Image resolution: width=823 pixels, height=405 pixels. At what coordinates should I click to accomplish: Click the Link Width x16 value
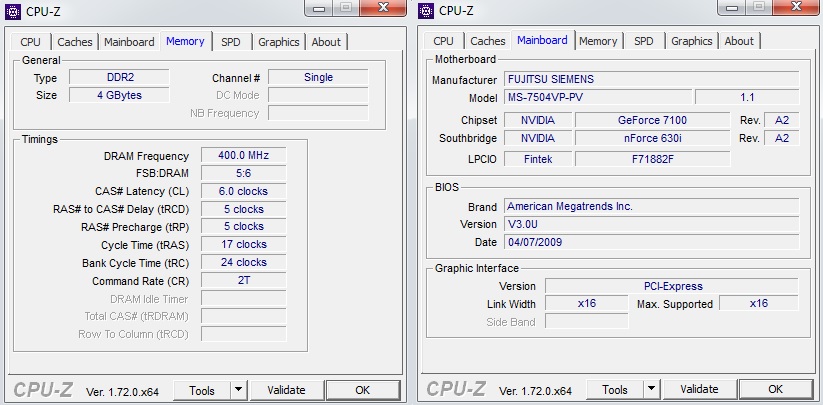[x=587, y=304]
